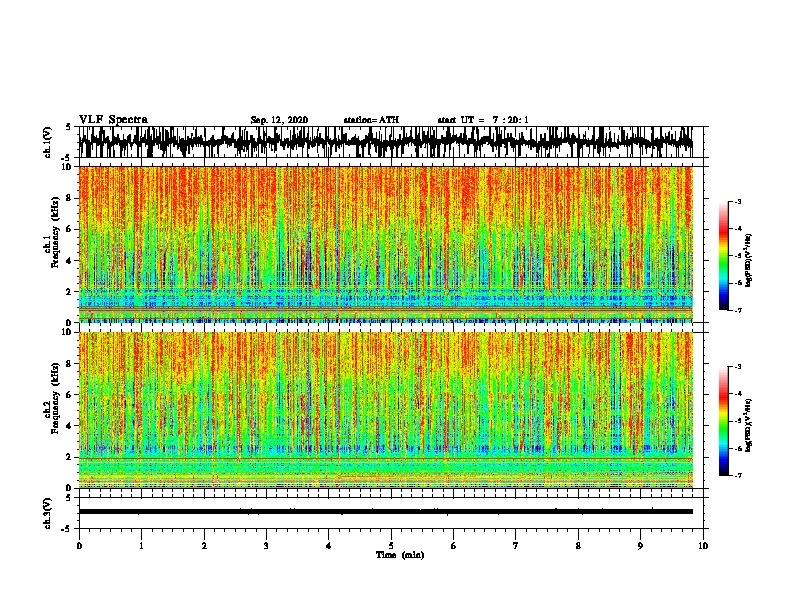The width and height of the screenshot is (792, 612).
Task: Click the ch.2 spectrogram color scale bar
Action: (724, 421)
